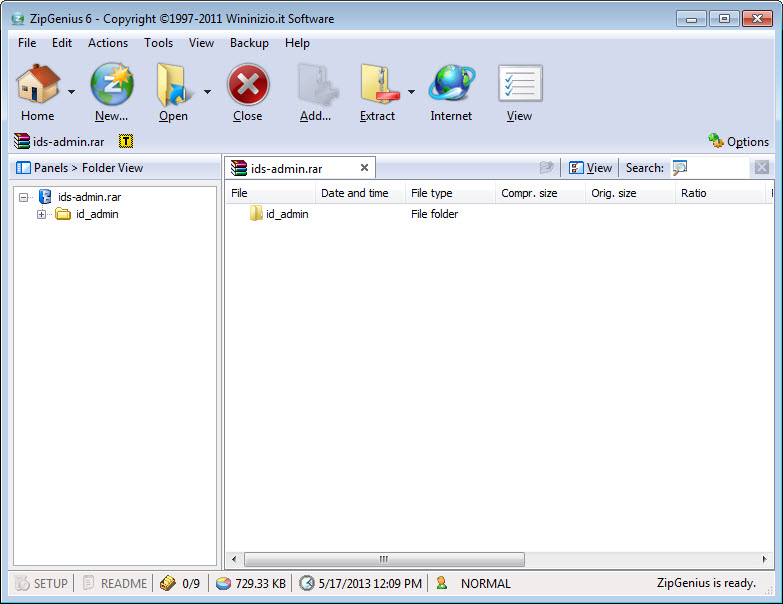Expand id_admin tree node
This screenshot has width=783, height=604.
click(41, 215)
